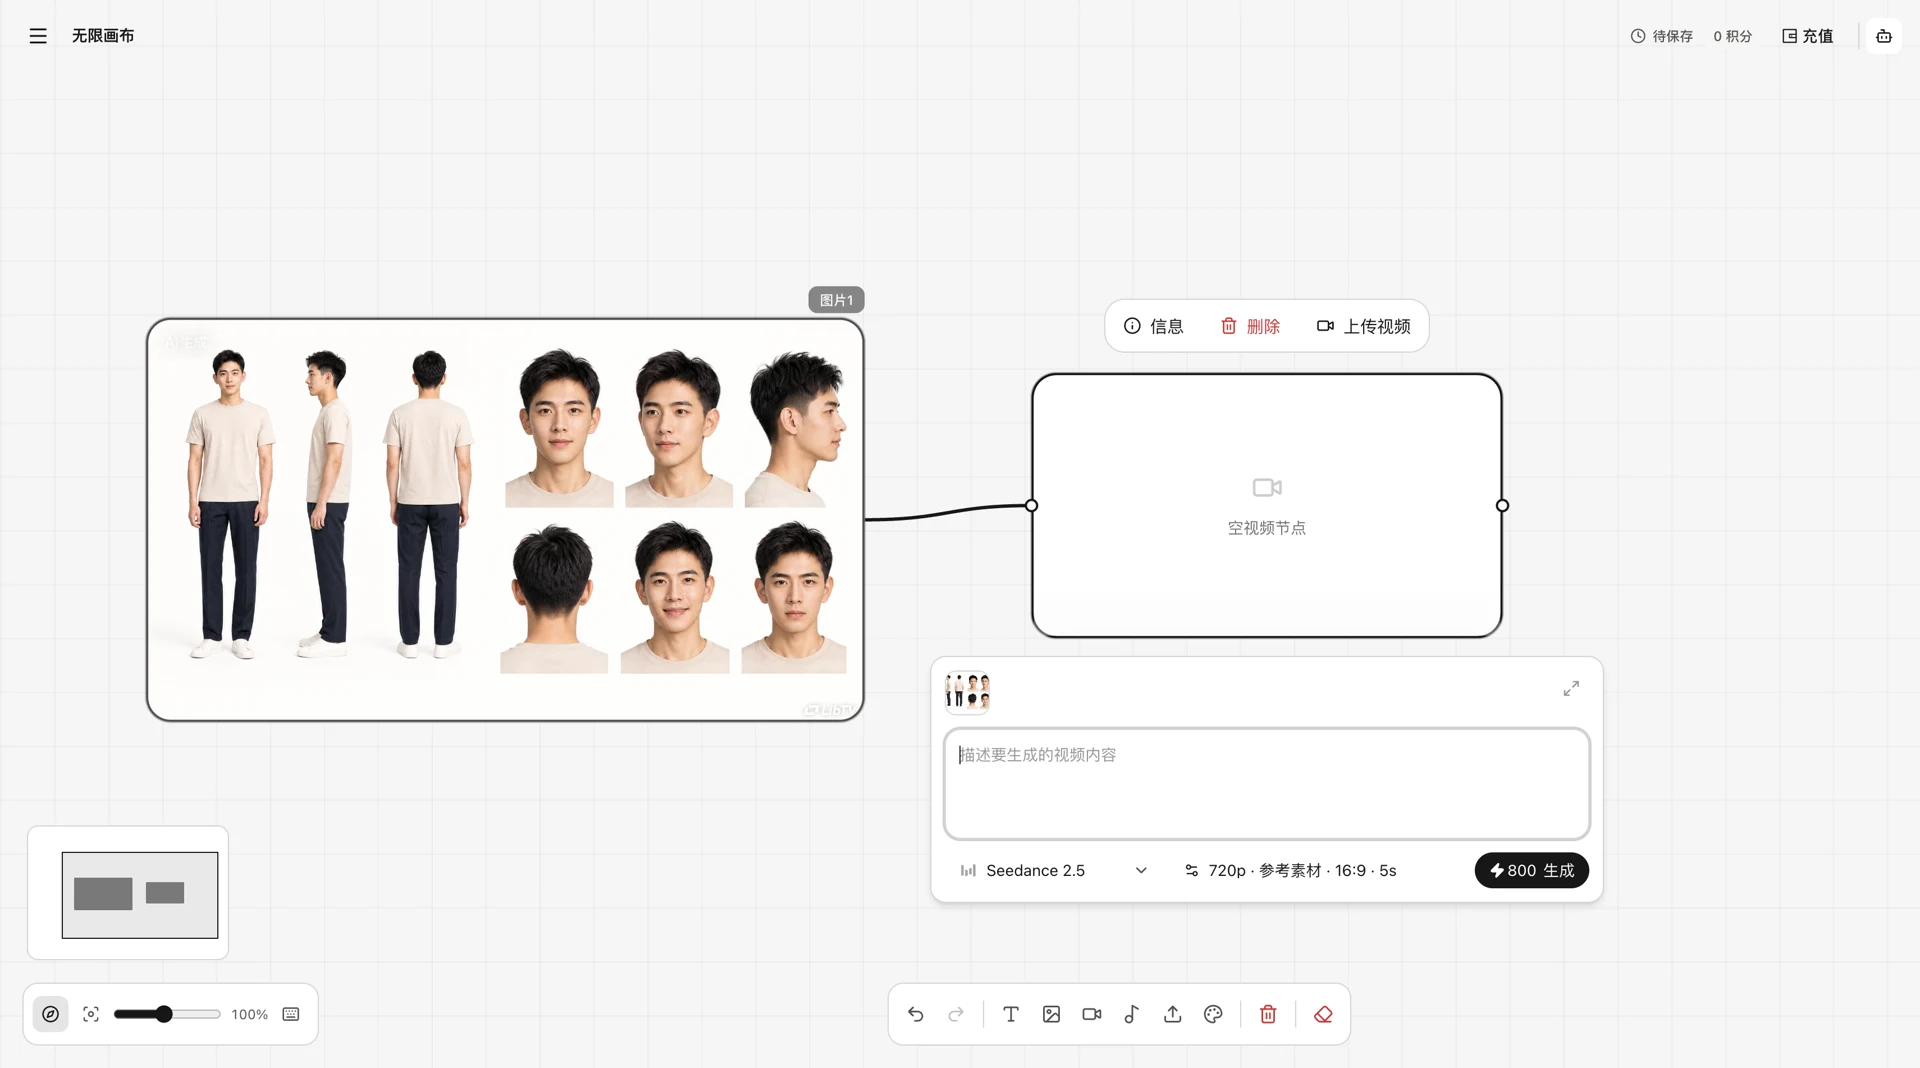Click the video node left connection handle
The height and width of the screenshot is (1068, 1920).
click(1032, 506)
